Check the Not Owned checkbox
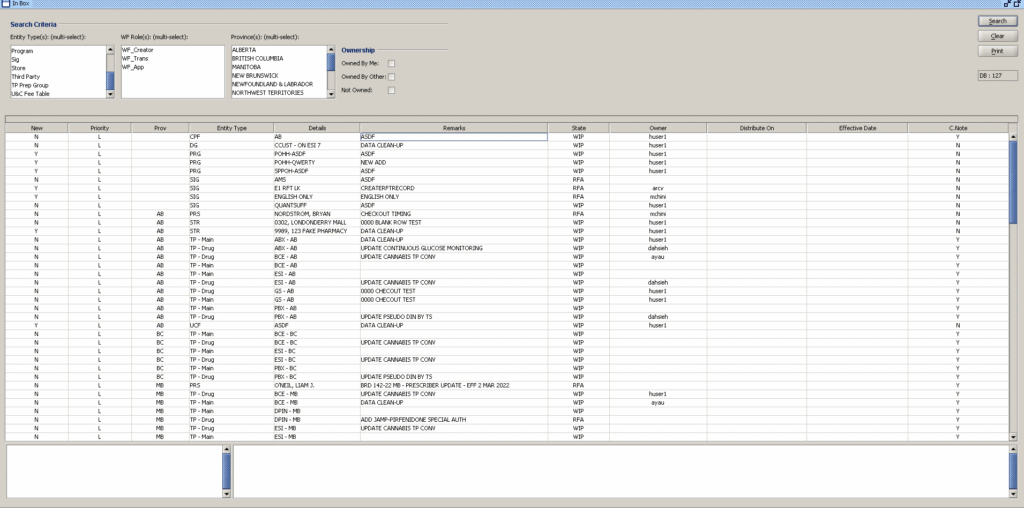The height and width of the screenshot is (508, 1024). click(x=392, y=91)
